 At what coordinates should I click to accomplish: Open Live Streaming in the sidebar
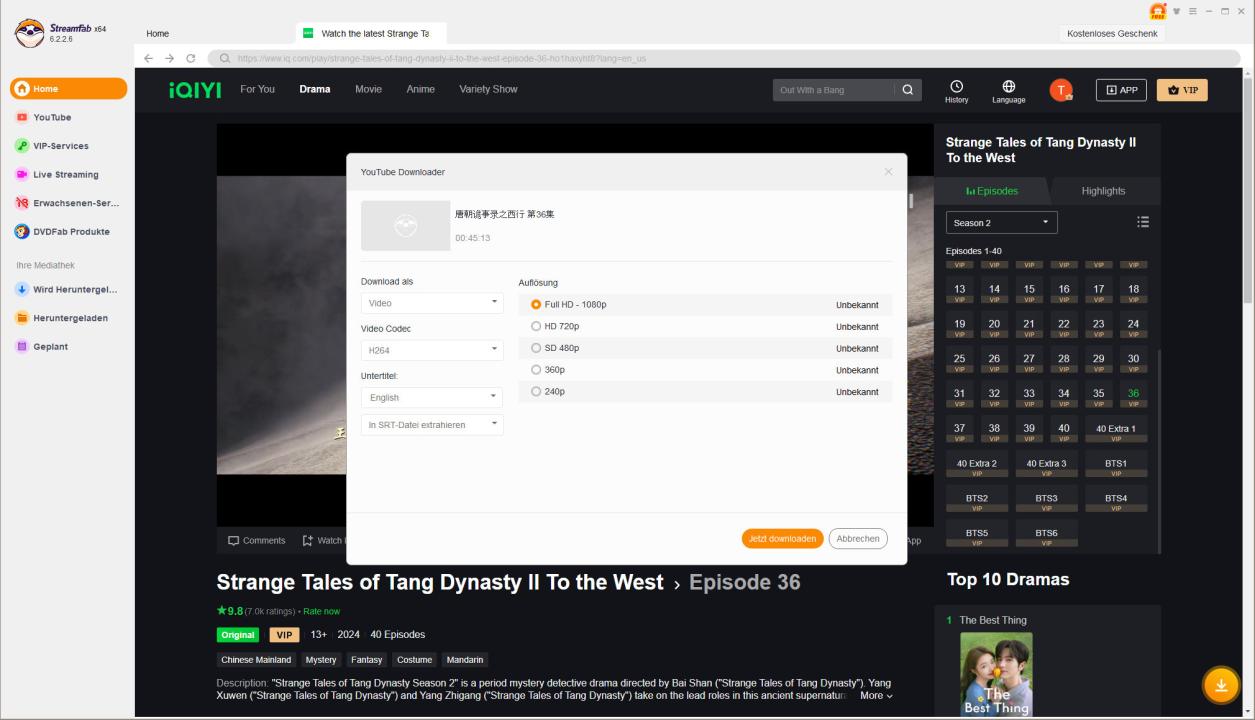tap(65, 174)
